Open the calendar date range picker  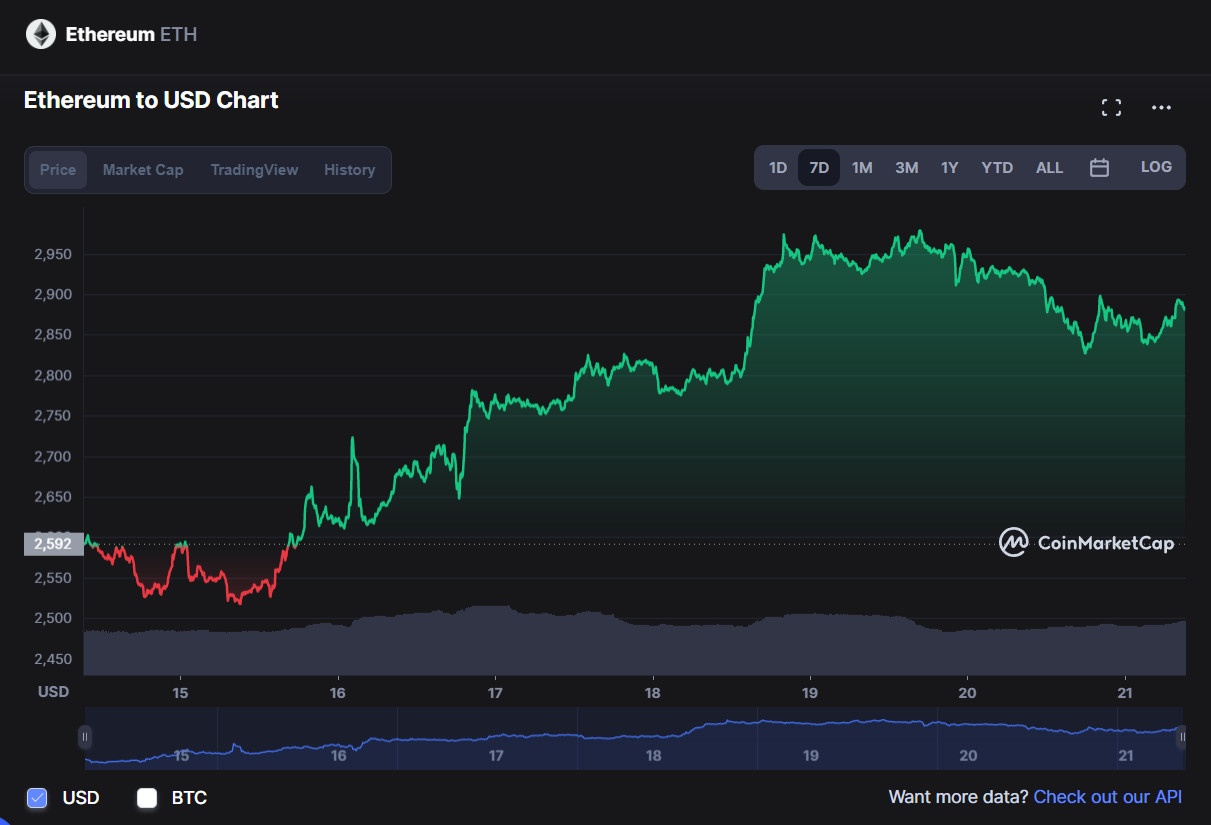[1099, 167]
